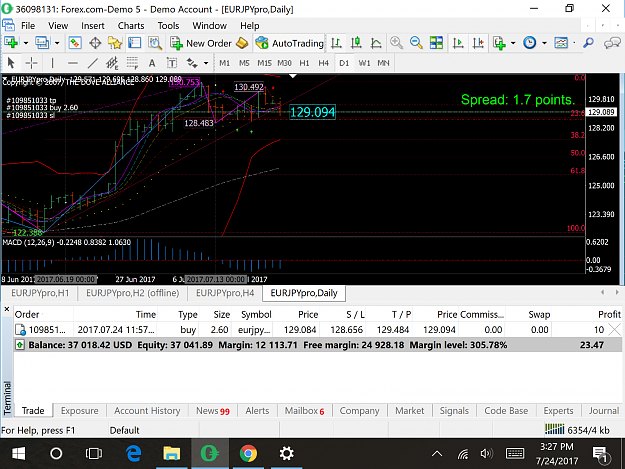Expand the Profiles dropdown arrow

(57, 43)
